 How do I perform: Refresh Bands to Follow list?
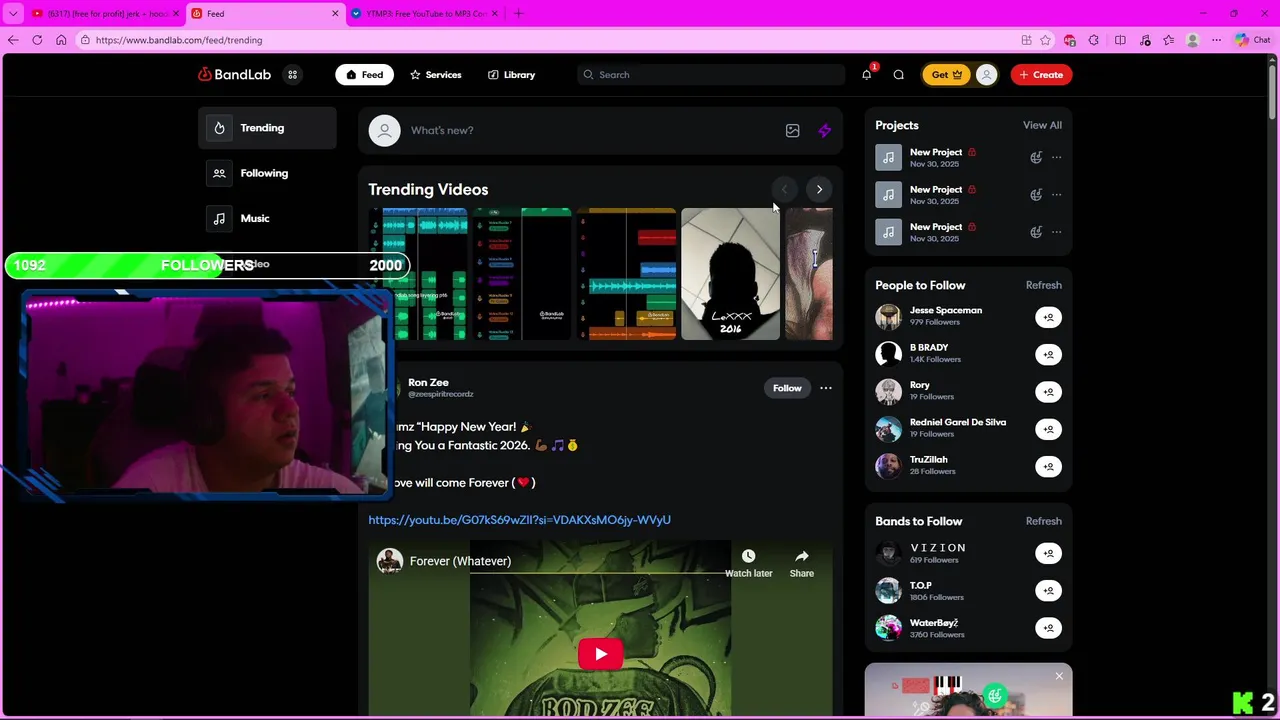(1043, 521)
